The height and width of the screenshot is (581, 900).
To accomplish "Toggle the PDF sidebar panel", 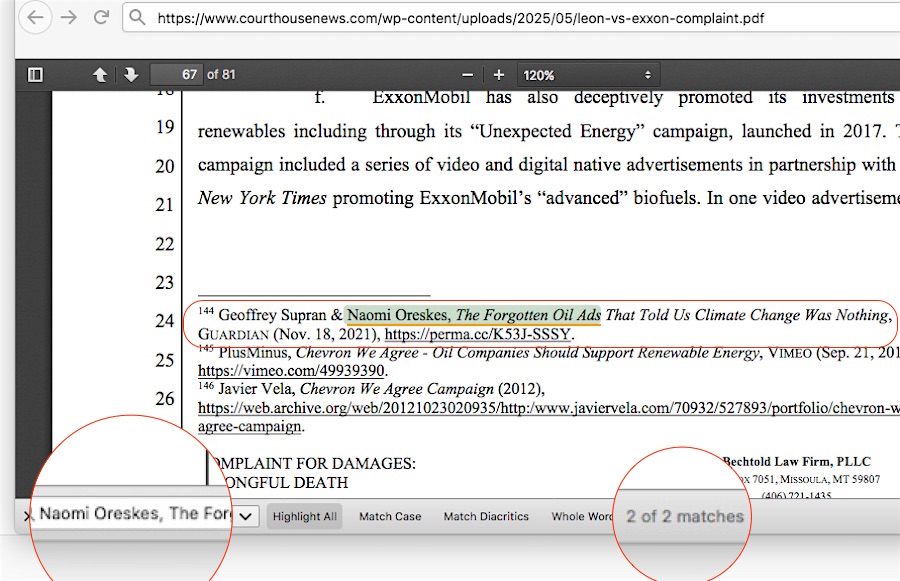I will point(35,75).
